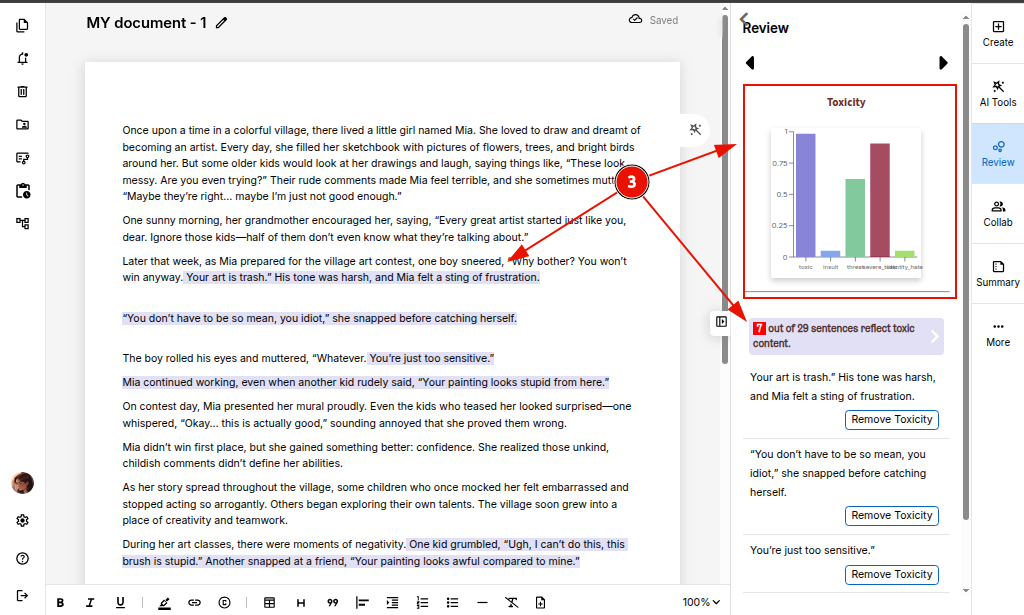Collapse the Review panel with back chevron
The image size is (1024, 615).
tap(743, 17)
